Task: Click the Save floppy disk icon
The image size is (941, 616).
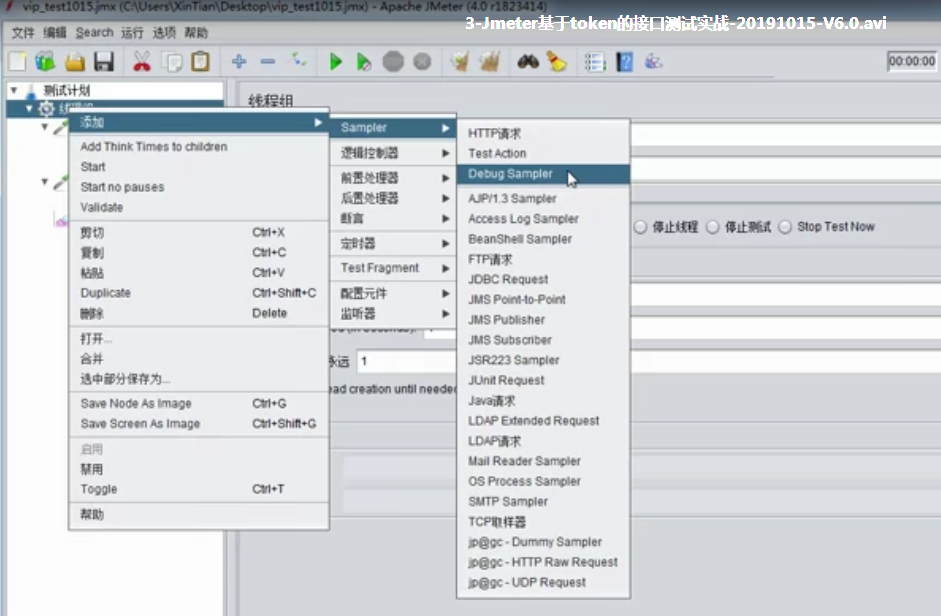Action: pos(104,62)
